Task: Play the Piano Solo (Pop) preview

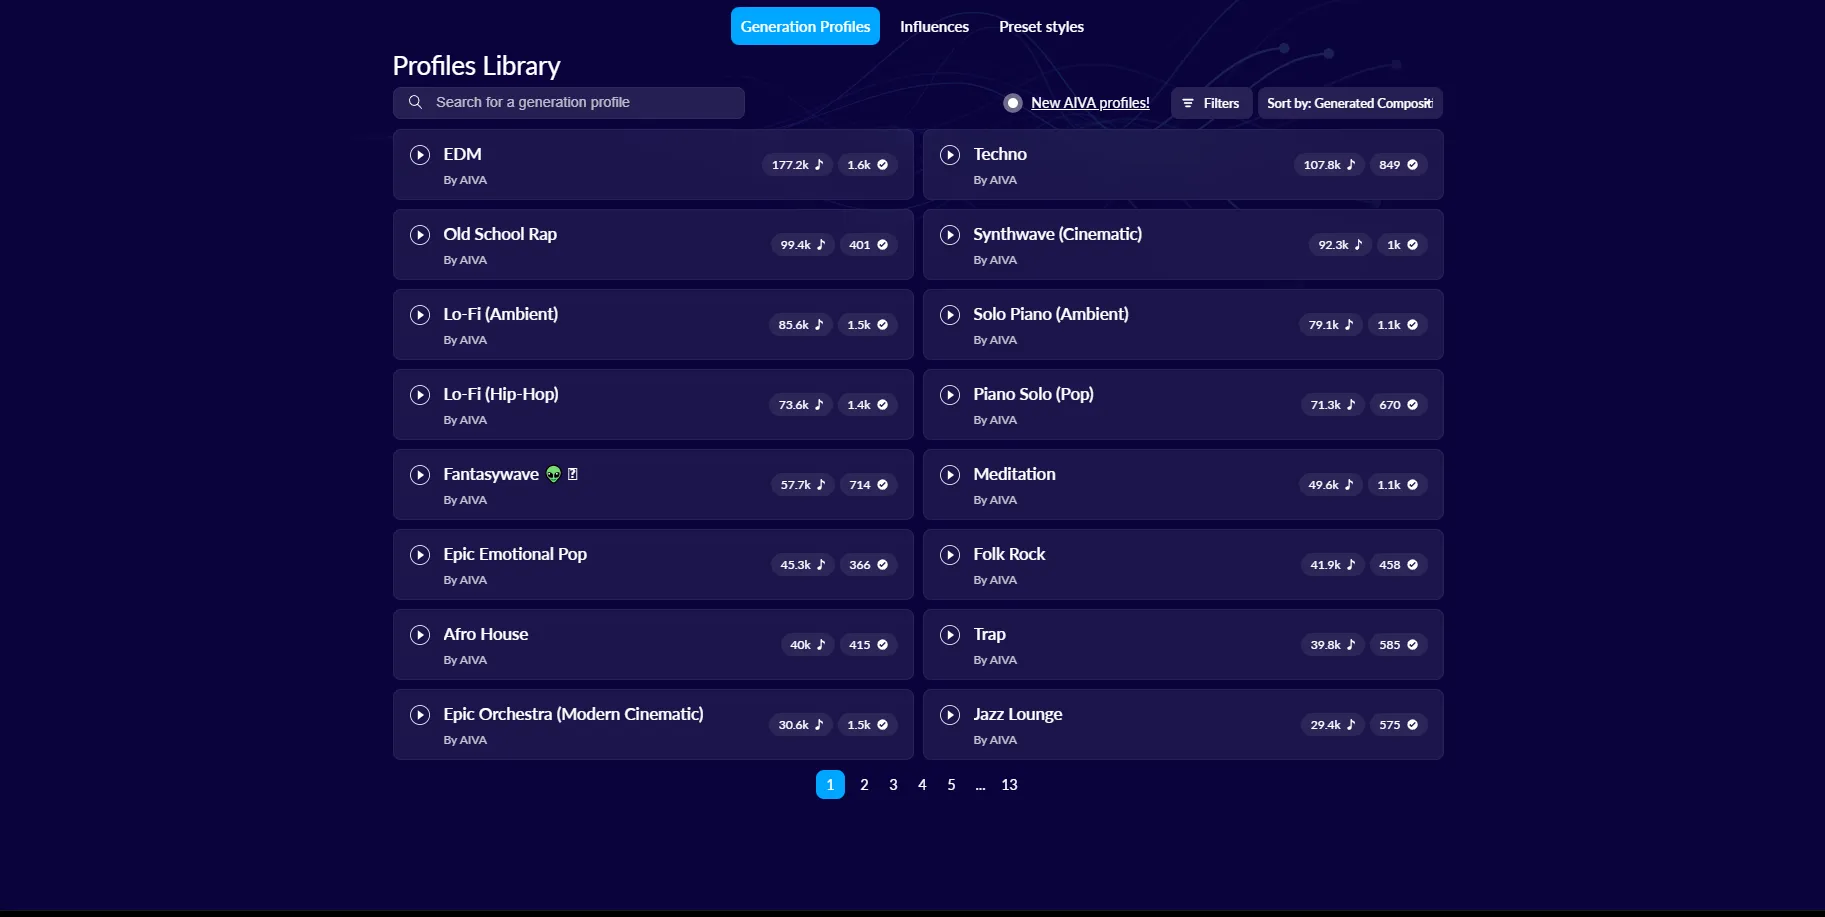Action: tap(950, 395)
